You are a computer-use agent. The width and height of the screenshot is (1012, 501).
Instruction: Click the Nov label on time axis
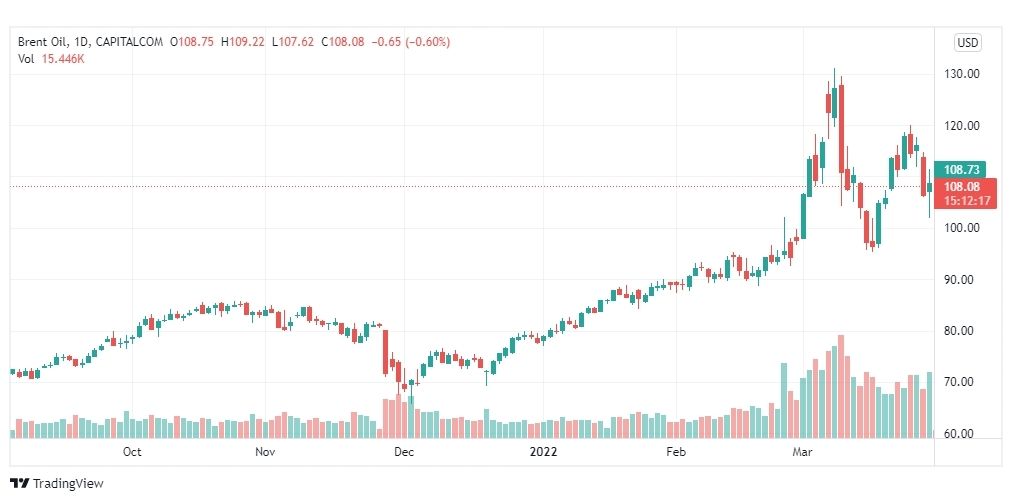click(x=265, y=451)
